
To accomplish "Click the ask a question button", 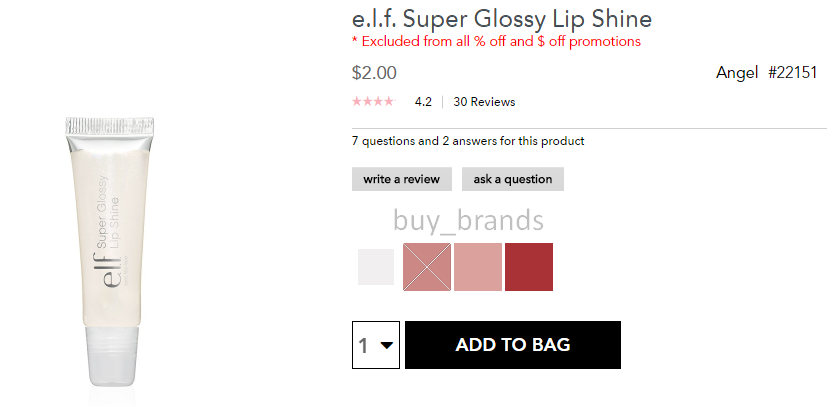I will (x=513, y=179).
